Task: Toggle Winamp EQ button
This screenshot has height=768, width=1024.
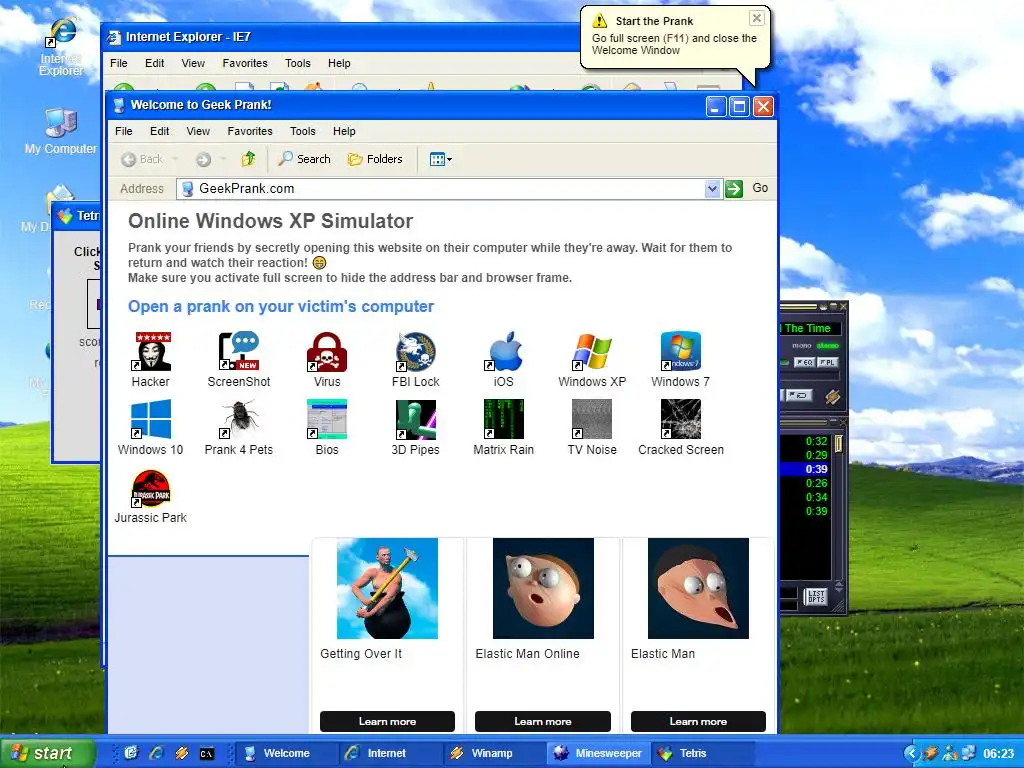Action: pyautogui.click(x=804, y=362)
